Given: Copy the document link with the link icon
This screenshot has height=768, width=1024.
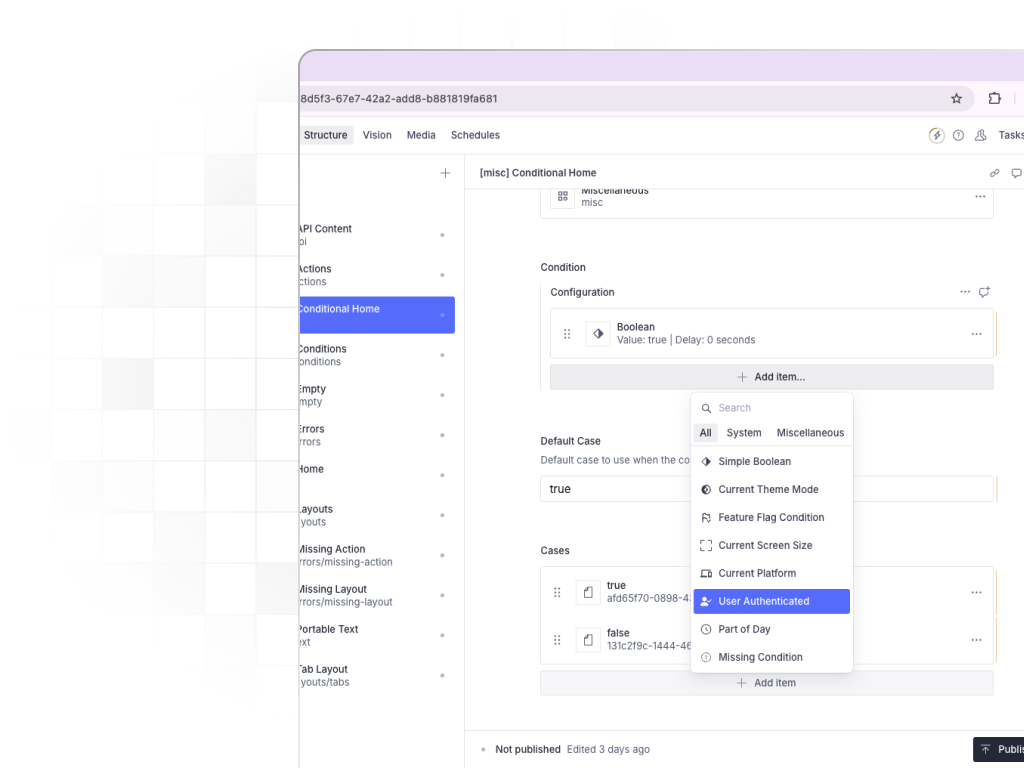Looking at the screenshot, I should [x=994, y=173].
